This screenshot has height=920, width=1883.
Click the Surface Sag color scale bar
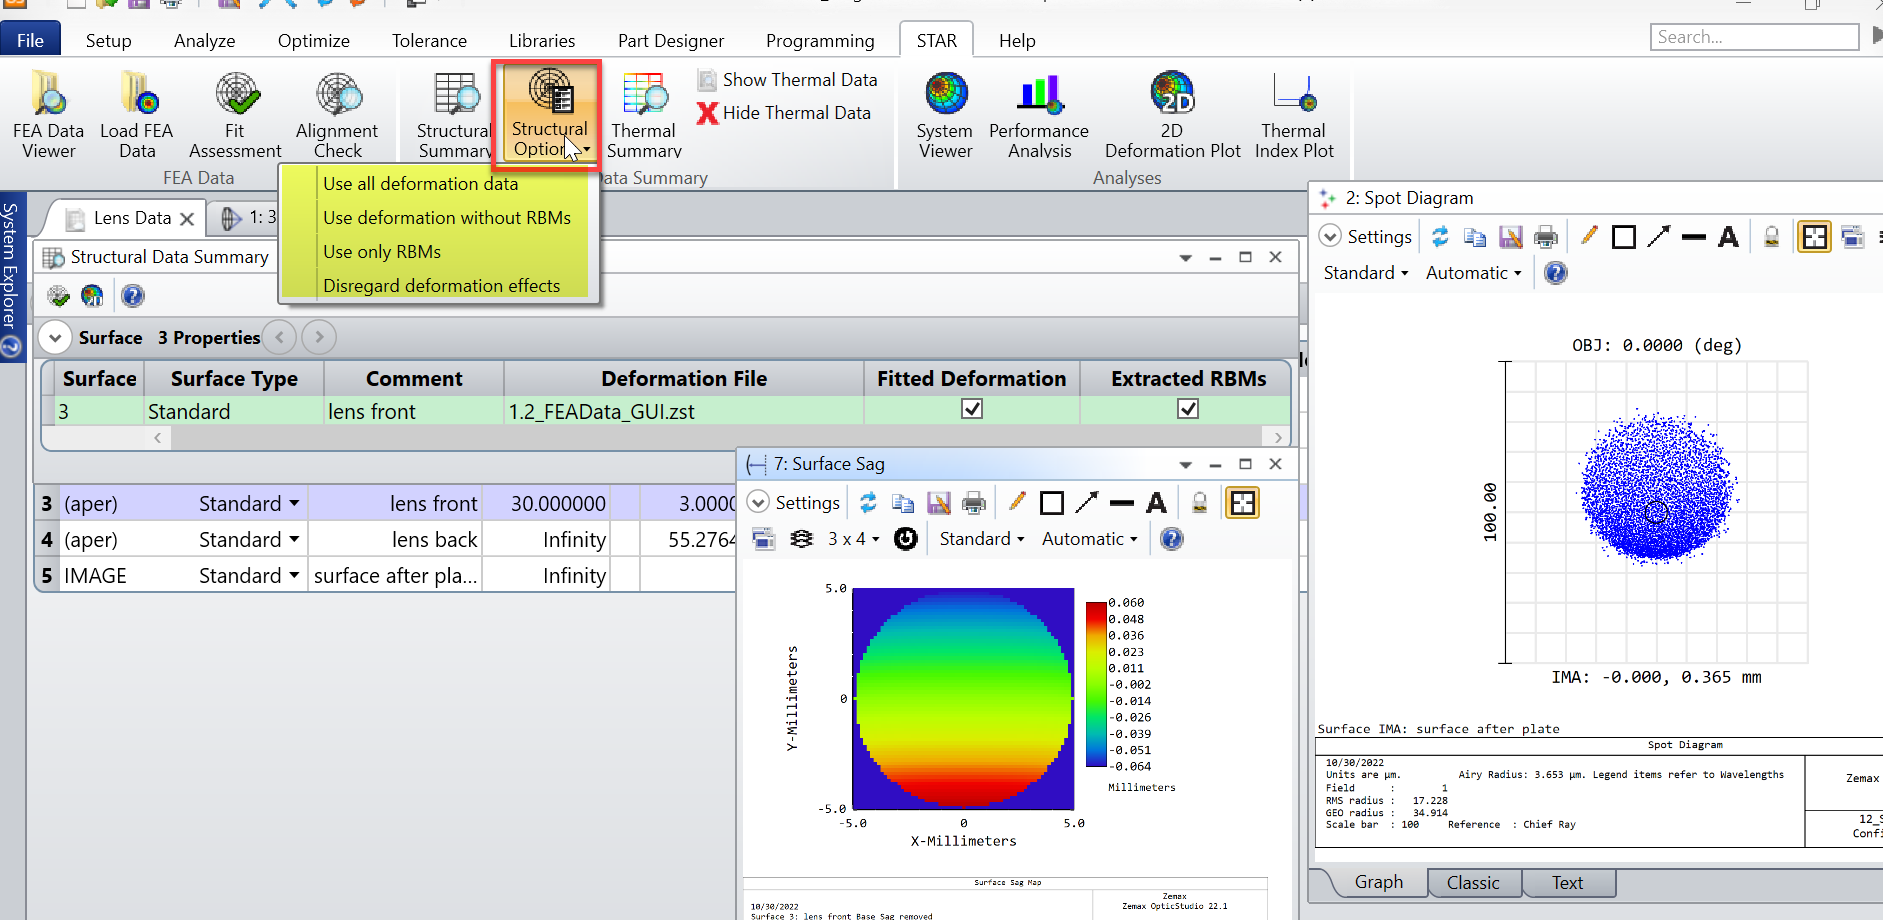(x=1096, y=685)
